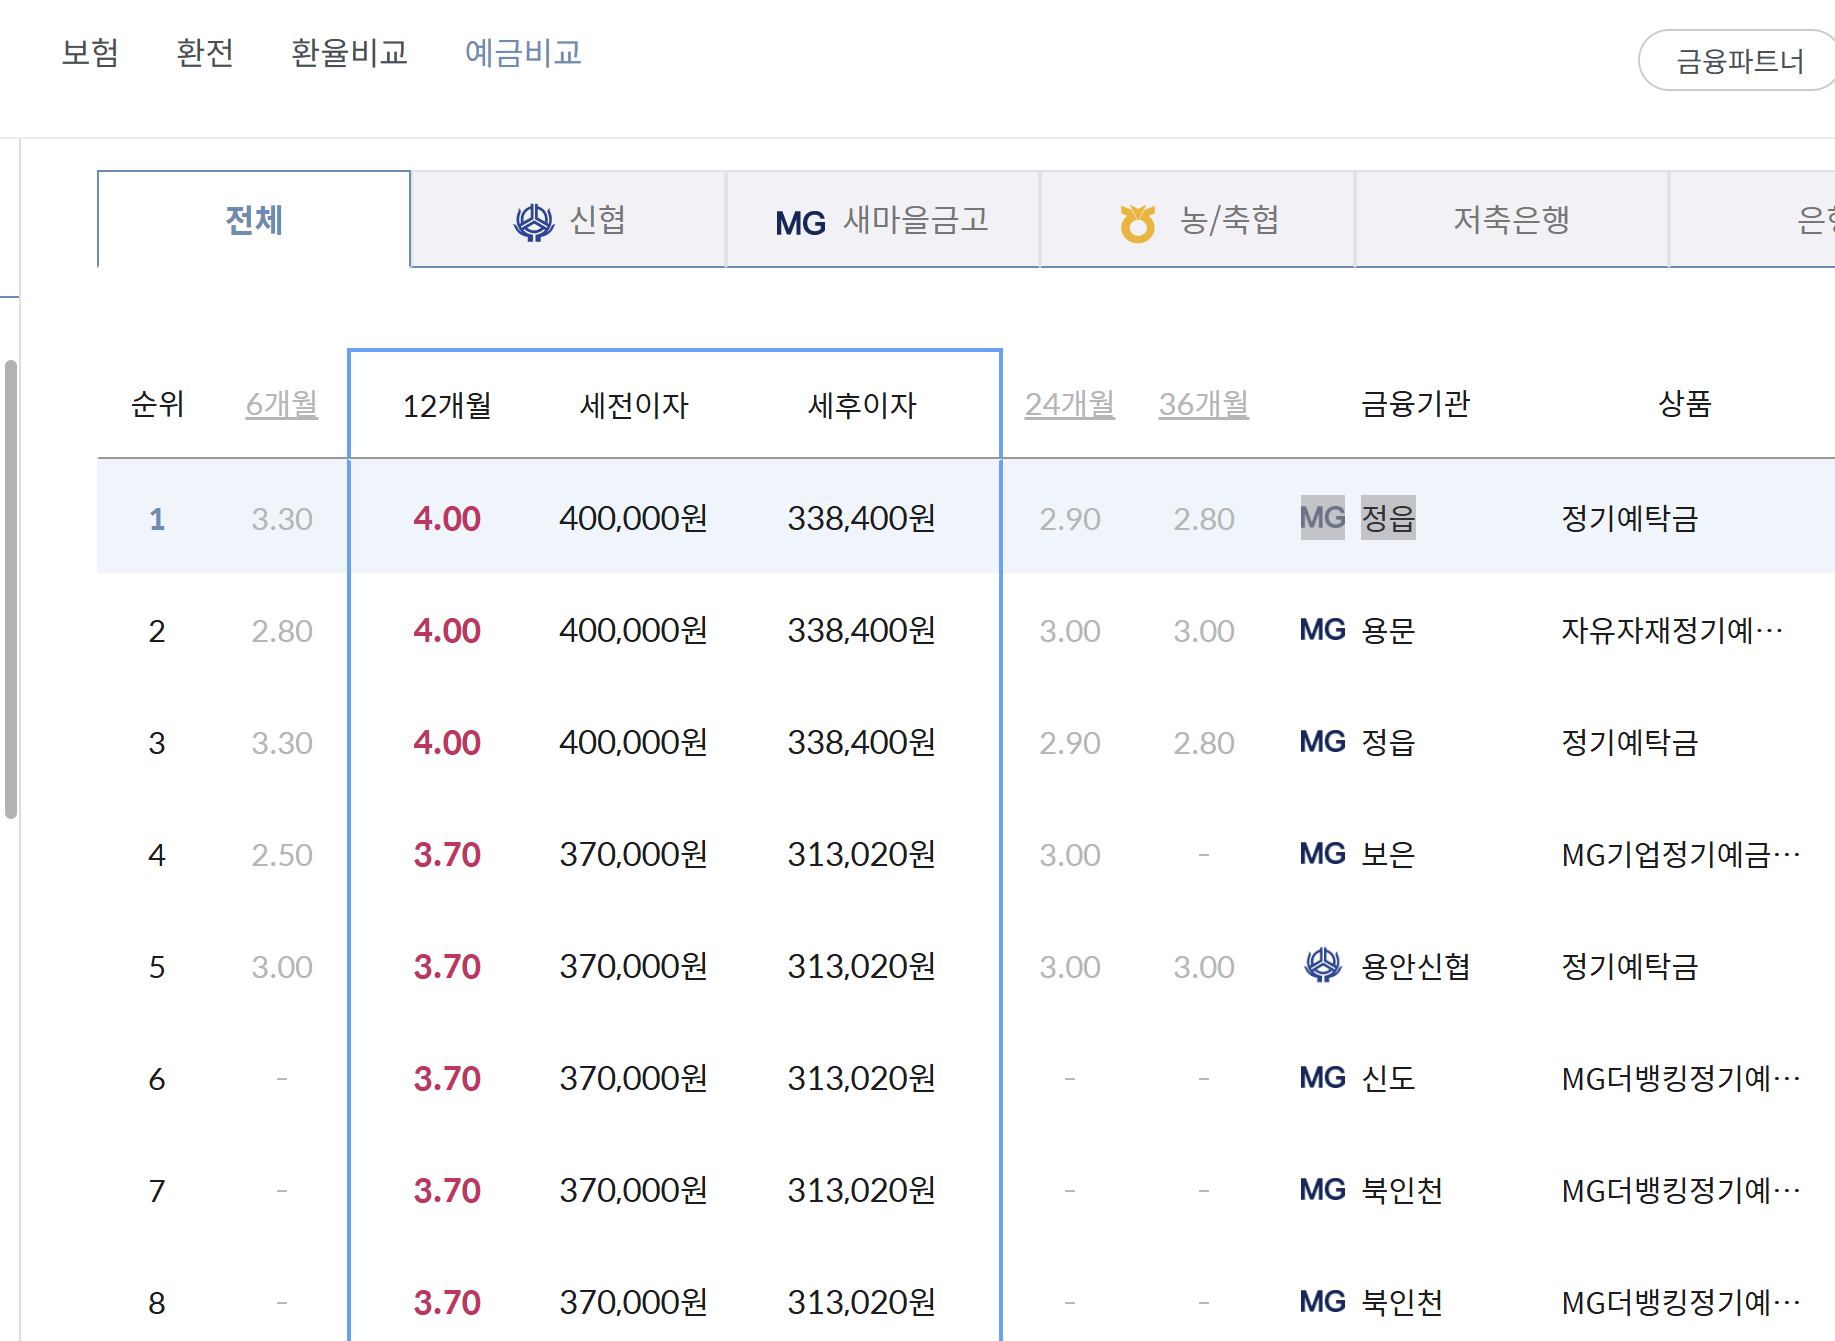
Task: Select the 전체 tab
Action: coord(254,220)
